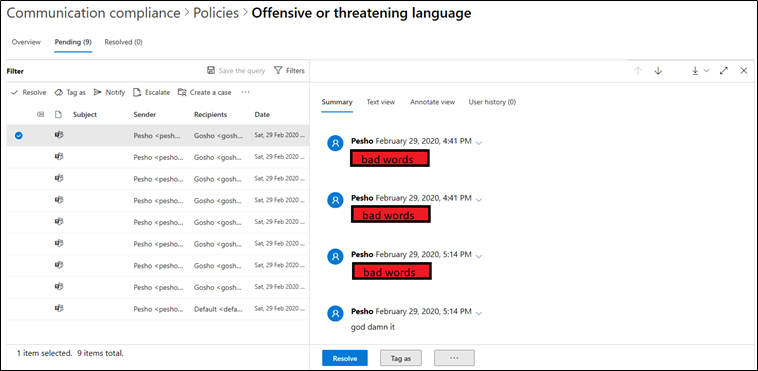Open the Annotate view tab
The height and width of the screenshot is (371, 758).
[432, 102]
